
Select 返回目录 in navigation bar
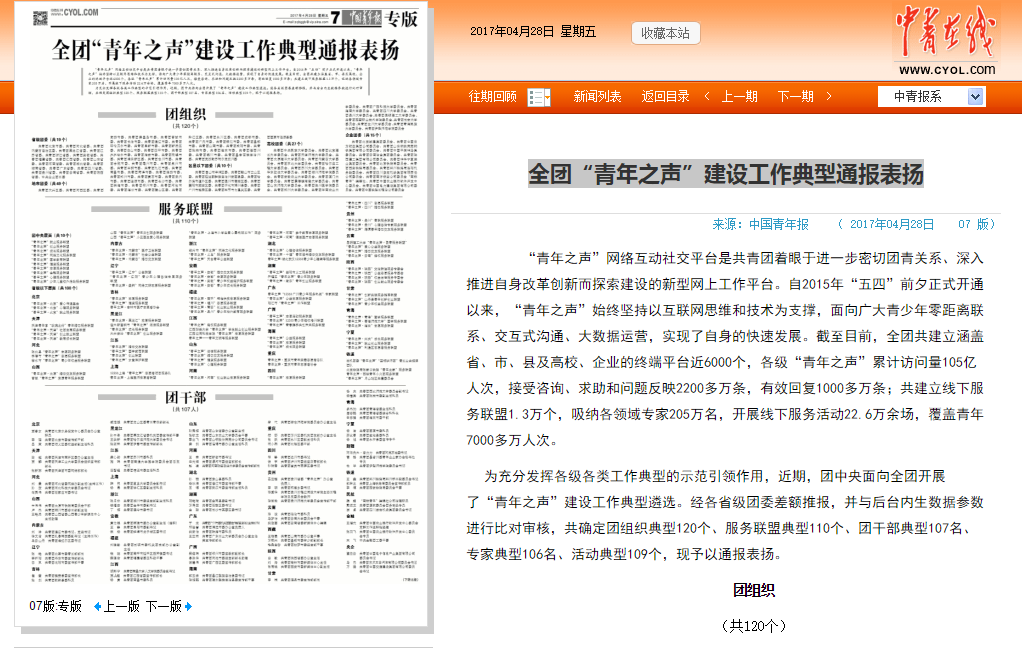(x=665, y=97)
